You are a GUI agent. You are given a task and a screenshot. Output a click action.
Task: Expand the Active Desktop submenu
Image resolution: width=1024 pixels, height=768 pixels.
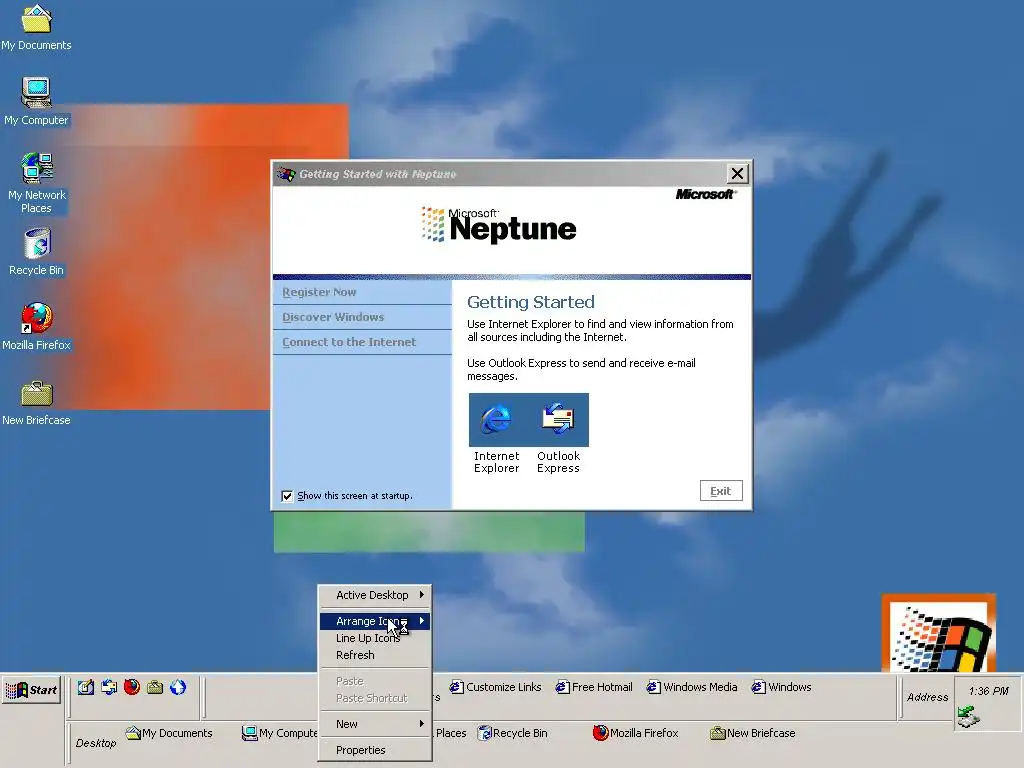click(x=375, y=595)
